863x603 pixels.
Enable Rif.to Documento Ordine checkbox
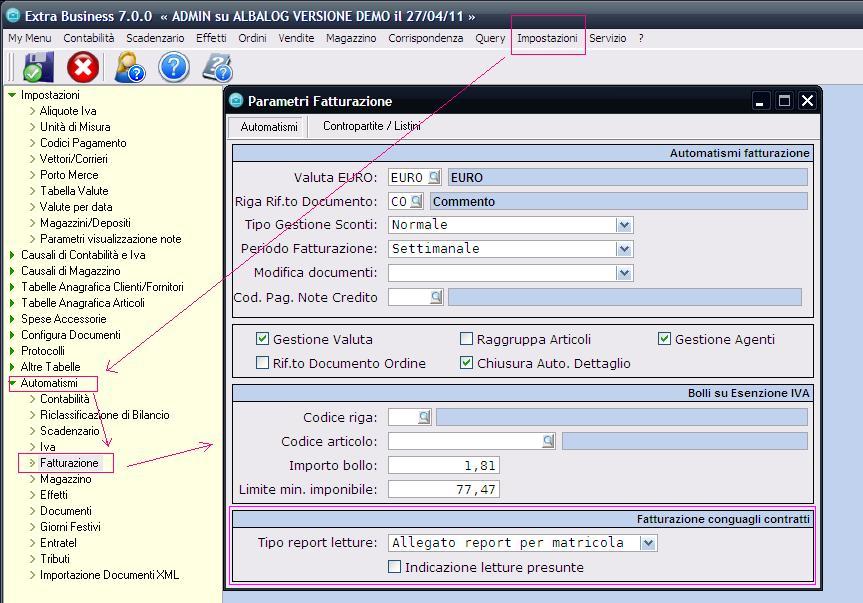point(263,363)
